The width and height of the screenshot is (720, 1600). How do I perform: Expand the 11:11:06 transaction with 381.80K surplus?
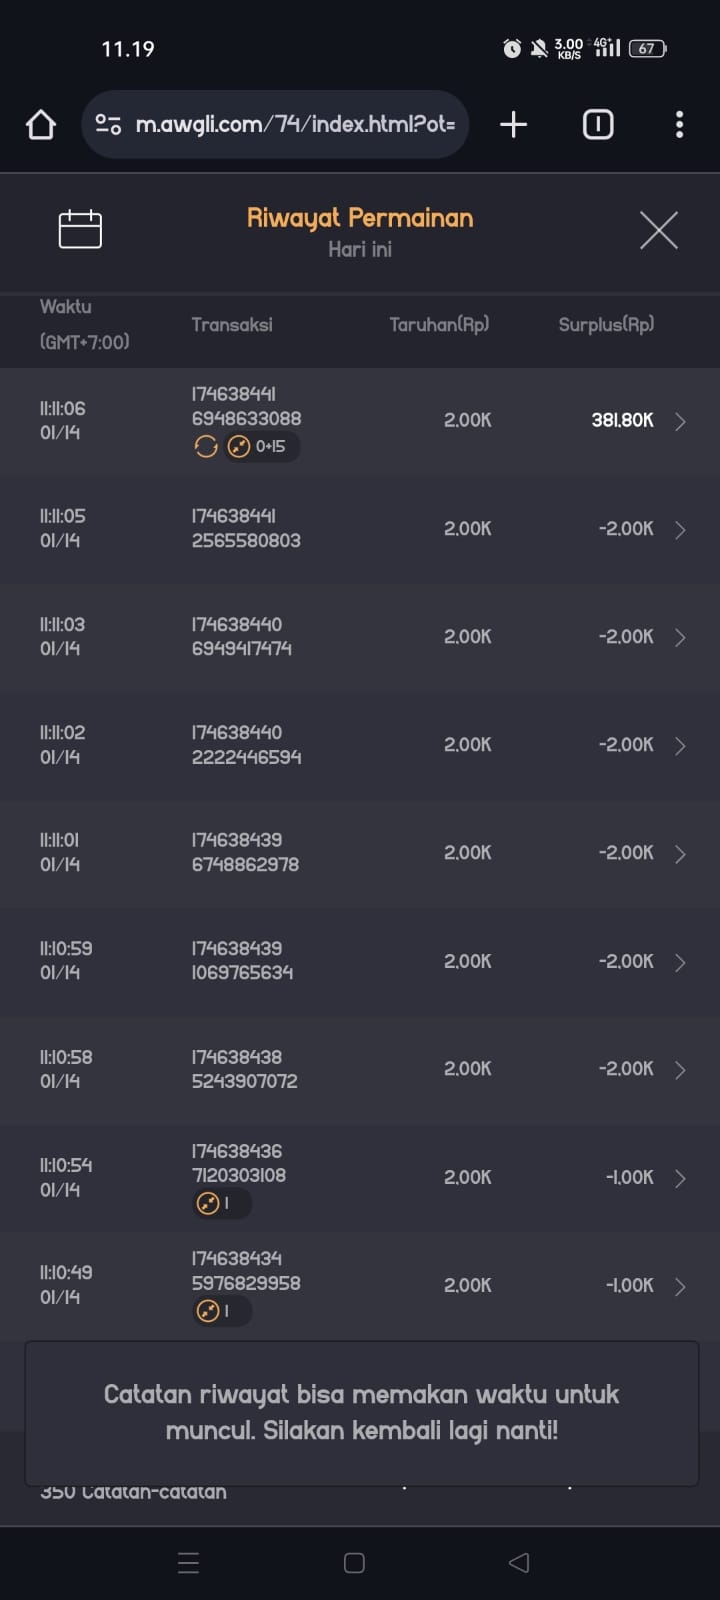(x=680, y=421)
